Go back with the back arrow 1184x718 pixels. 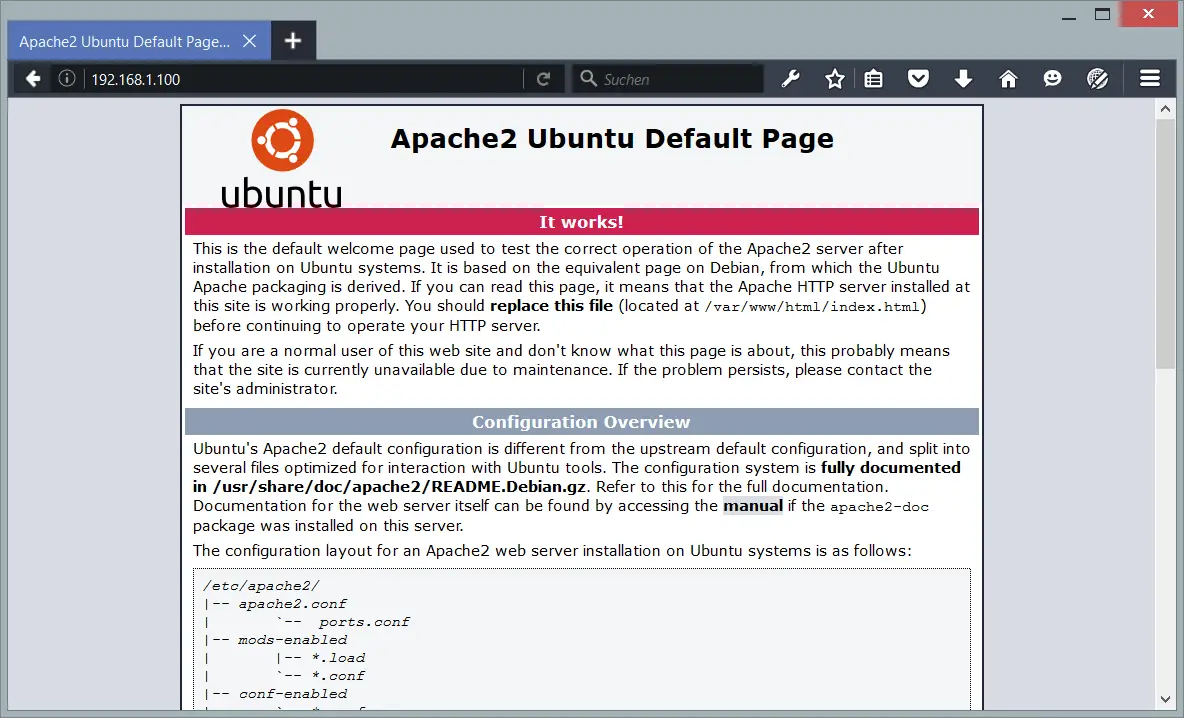click(x=32, y=79)
